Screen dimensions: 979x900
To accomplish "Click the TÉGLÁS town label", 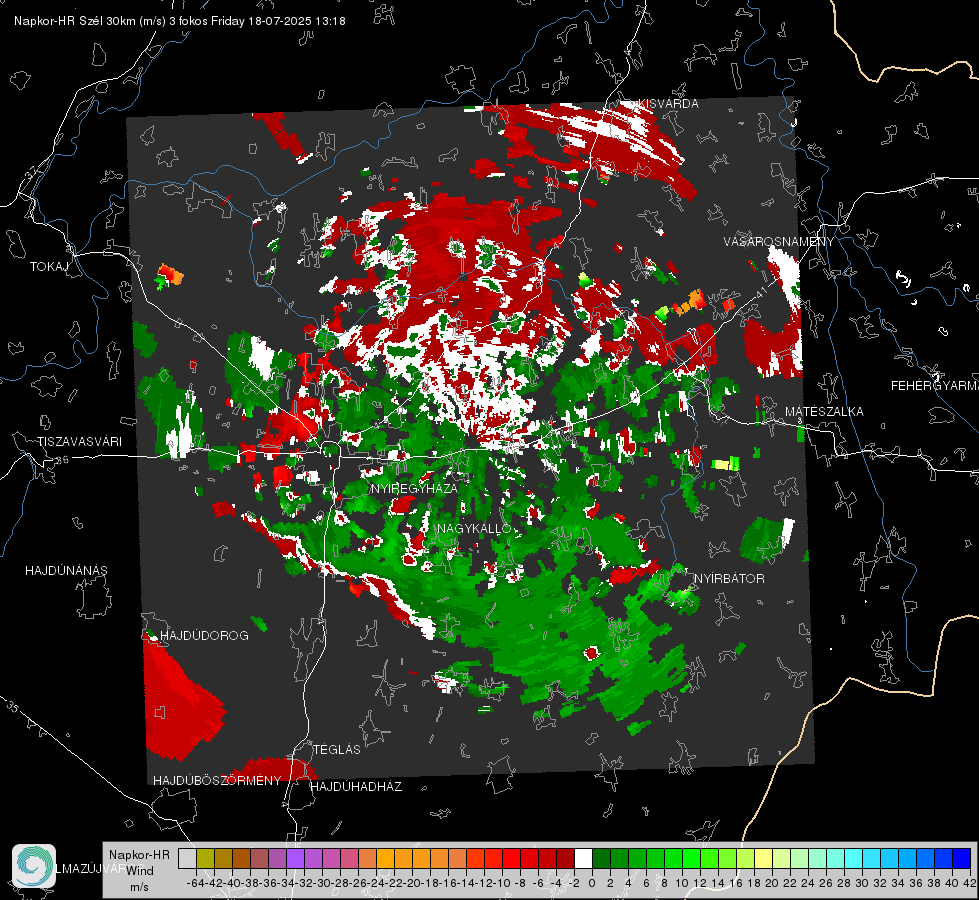I will [337, 749].
